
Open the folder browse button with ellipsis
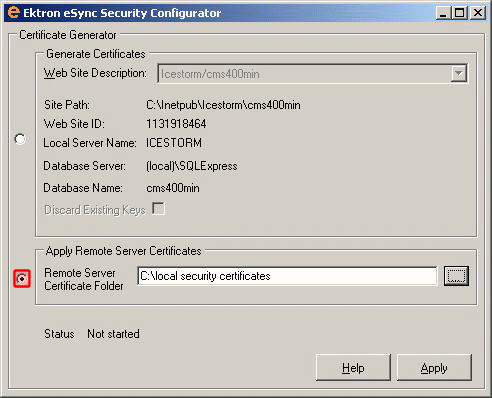tap(456, 276)
